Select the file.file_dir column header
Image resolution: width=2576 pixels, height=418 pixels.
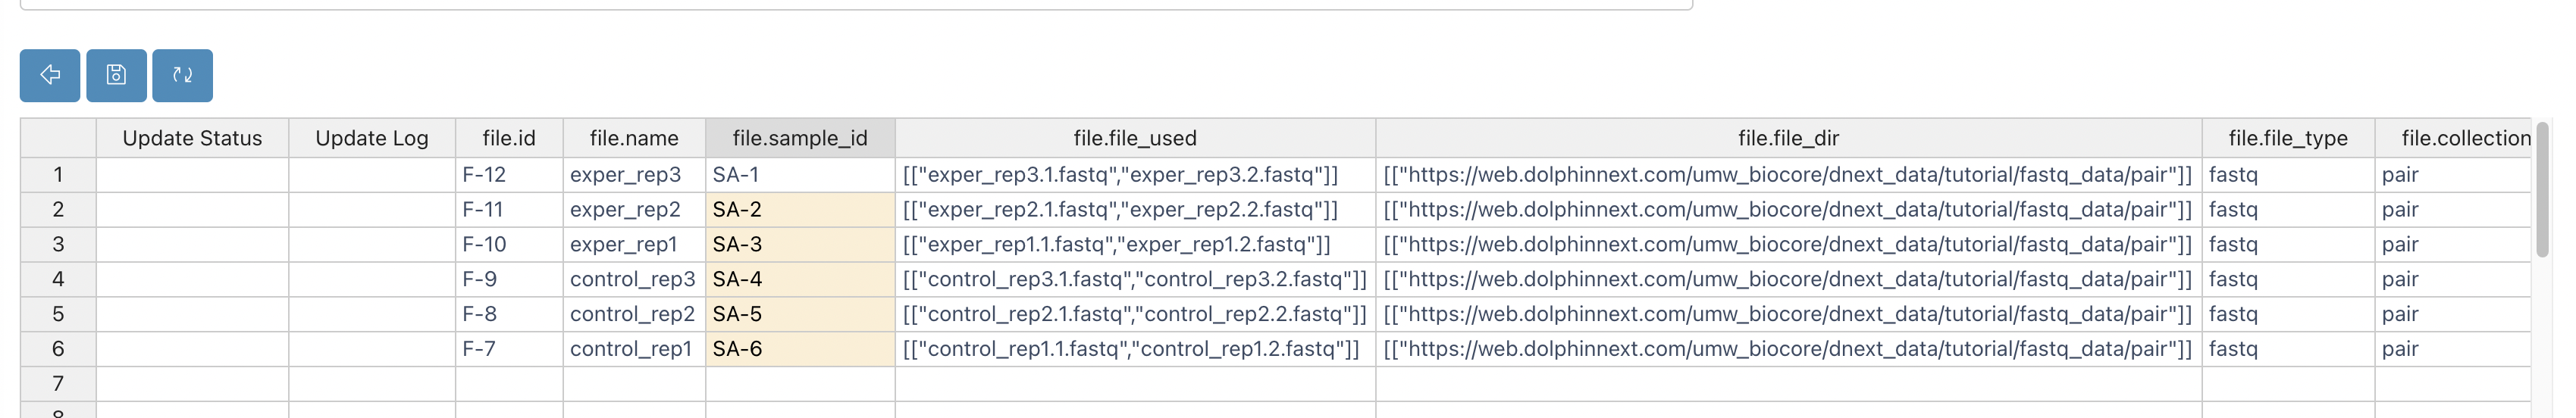[1788, 138]
